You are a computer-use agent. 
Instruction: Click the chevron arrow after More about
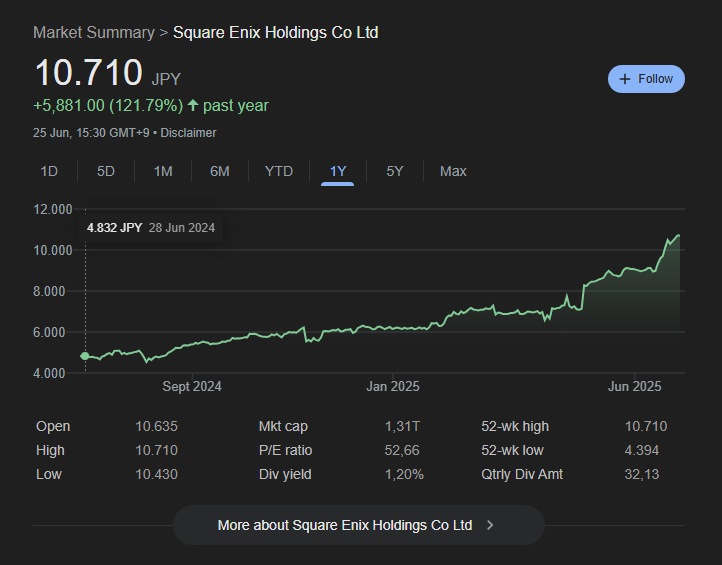490,525
